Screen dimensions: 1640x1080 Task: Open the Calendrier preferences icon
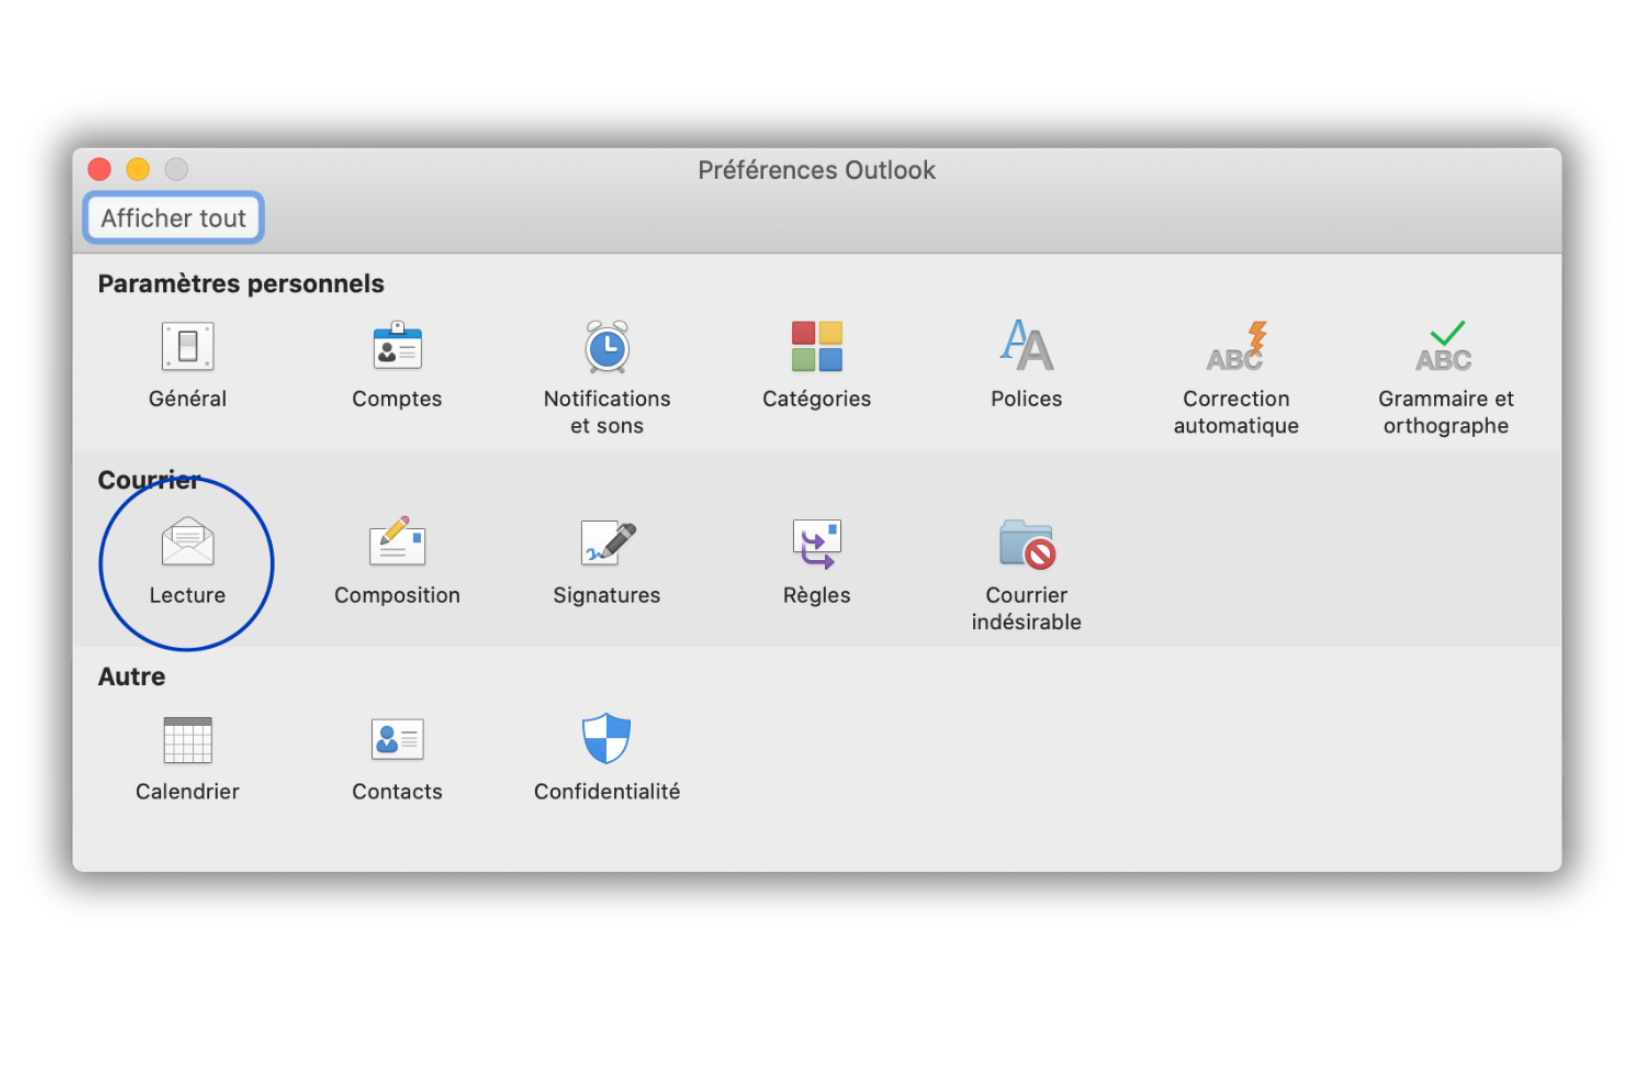187,740
